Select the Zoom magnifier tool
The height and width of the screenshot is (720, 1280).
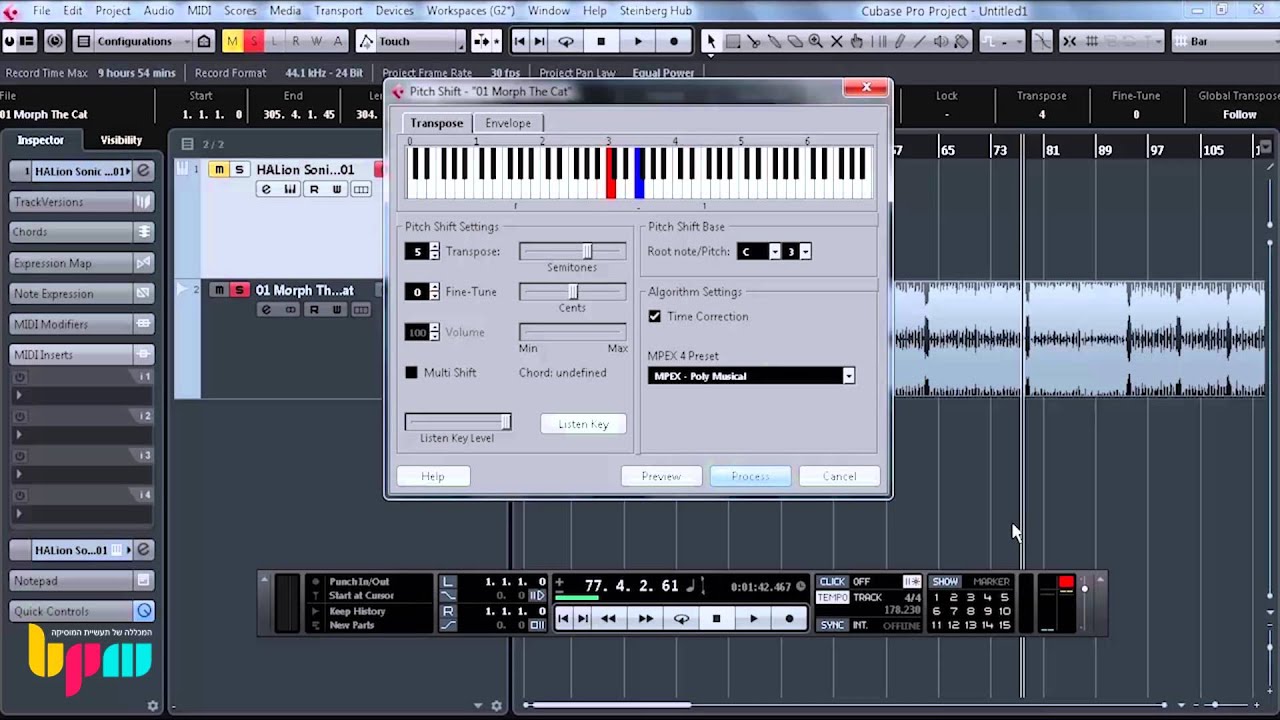pos(816,41)
